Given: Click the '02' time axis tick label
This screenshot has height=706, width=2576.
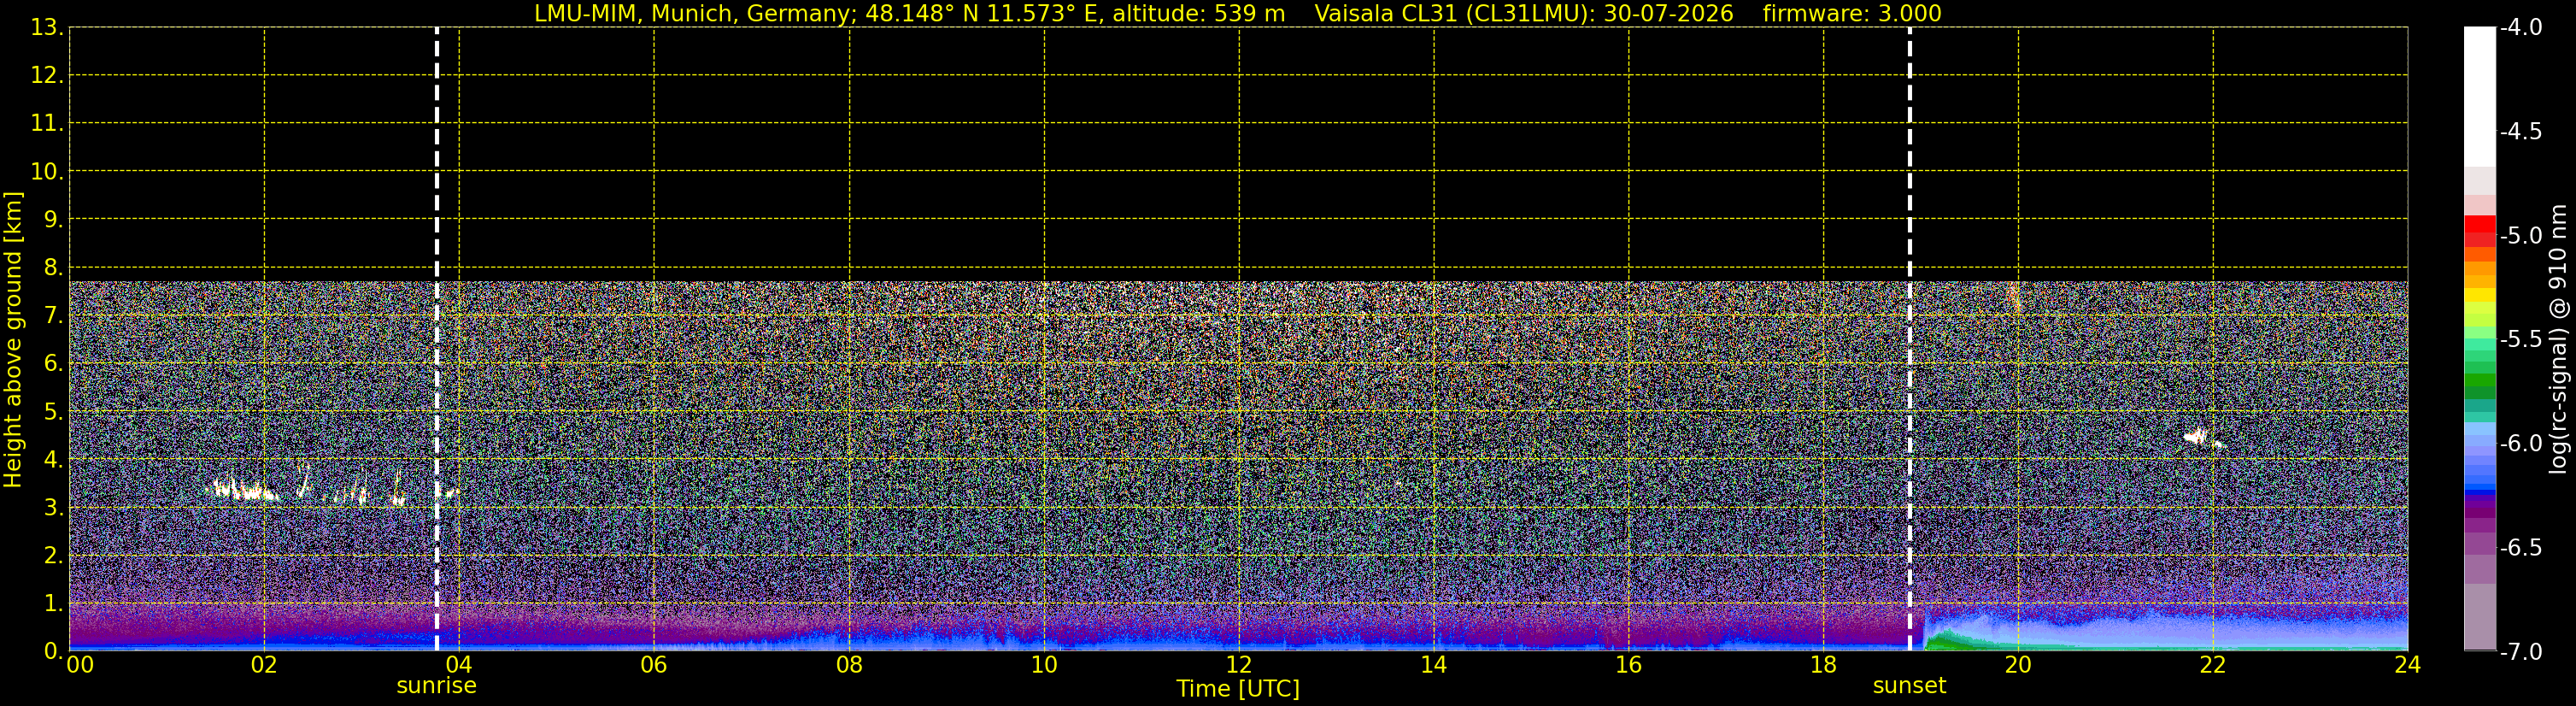Looking at the screenshot, I should pyautogui.click(x=264, y=665).
